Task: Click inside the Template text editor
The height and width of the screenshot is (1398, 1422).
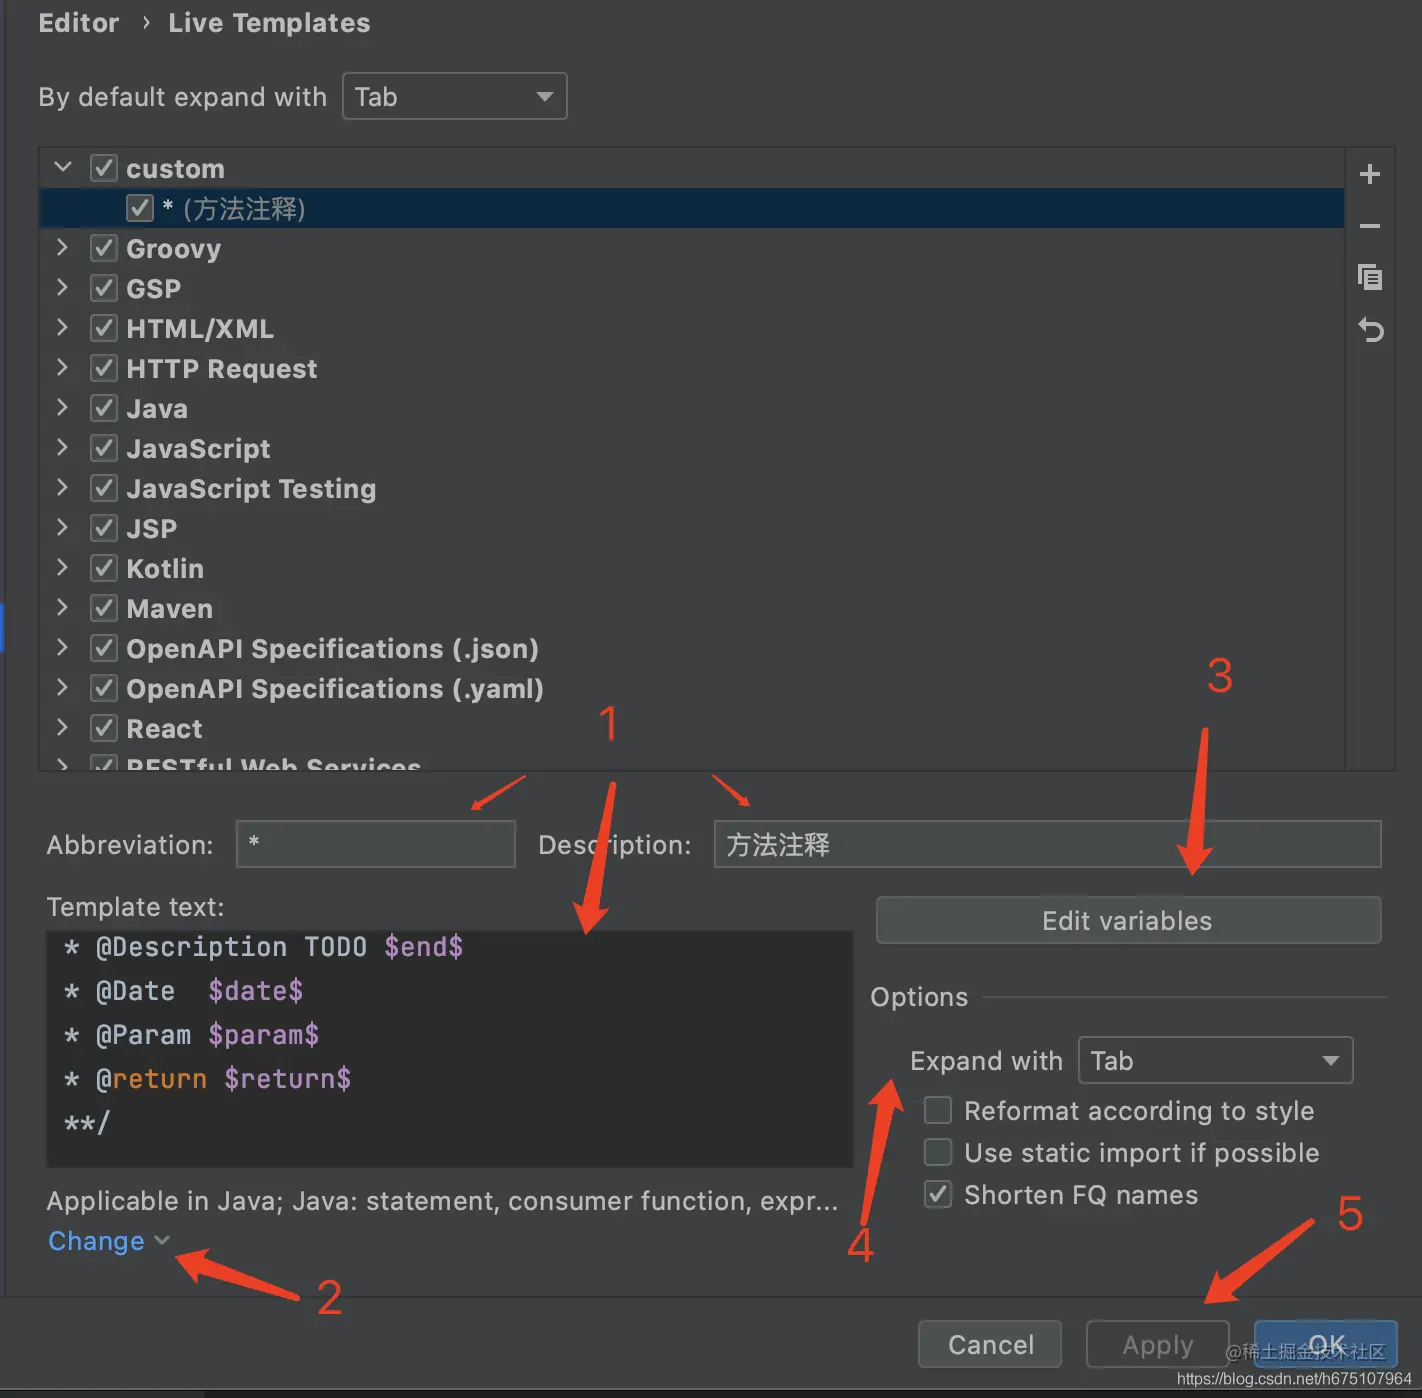Action: [450, 1048]
